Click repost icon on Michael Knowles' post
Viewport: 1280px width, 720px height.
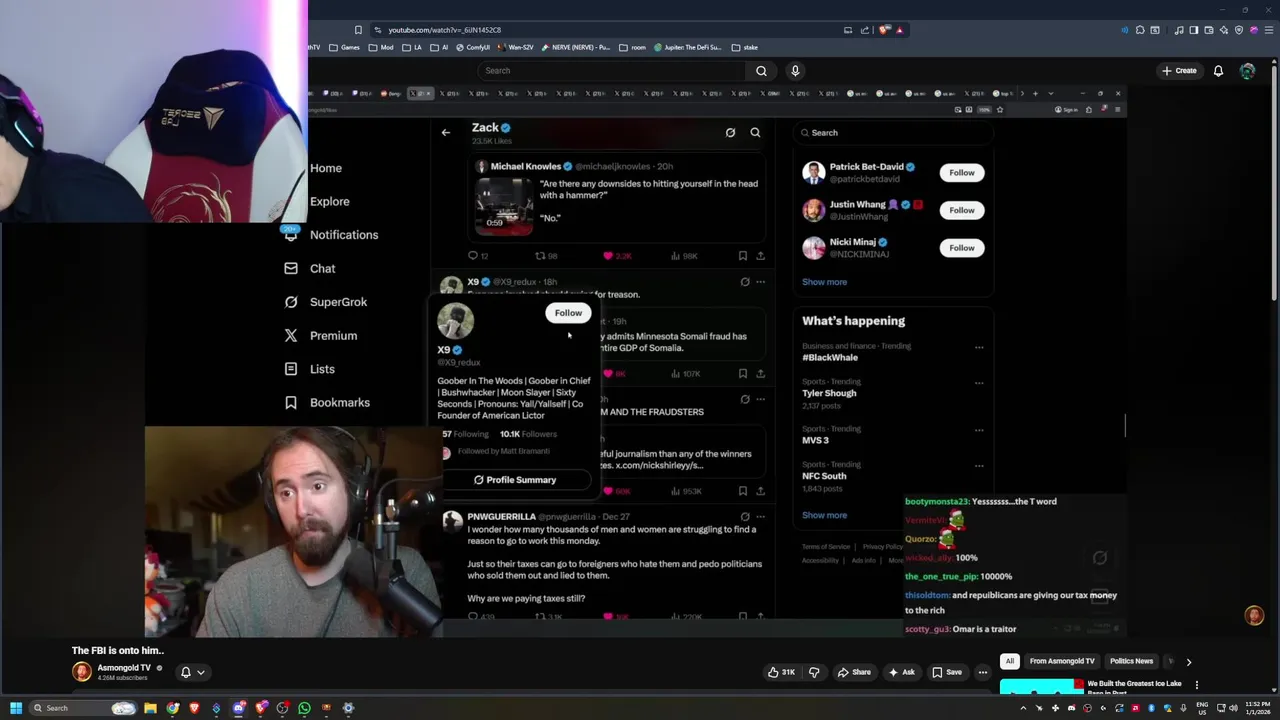(x=540, y=256)
